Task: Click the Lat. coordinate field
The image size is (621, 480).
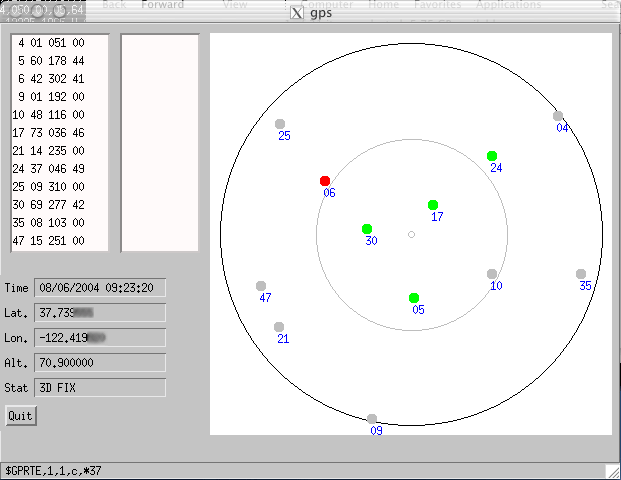Action: (x=100, y=313)
